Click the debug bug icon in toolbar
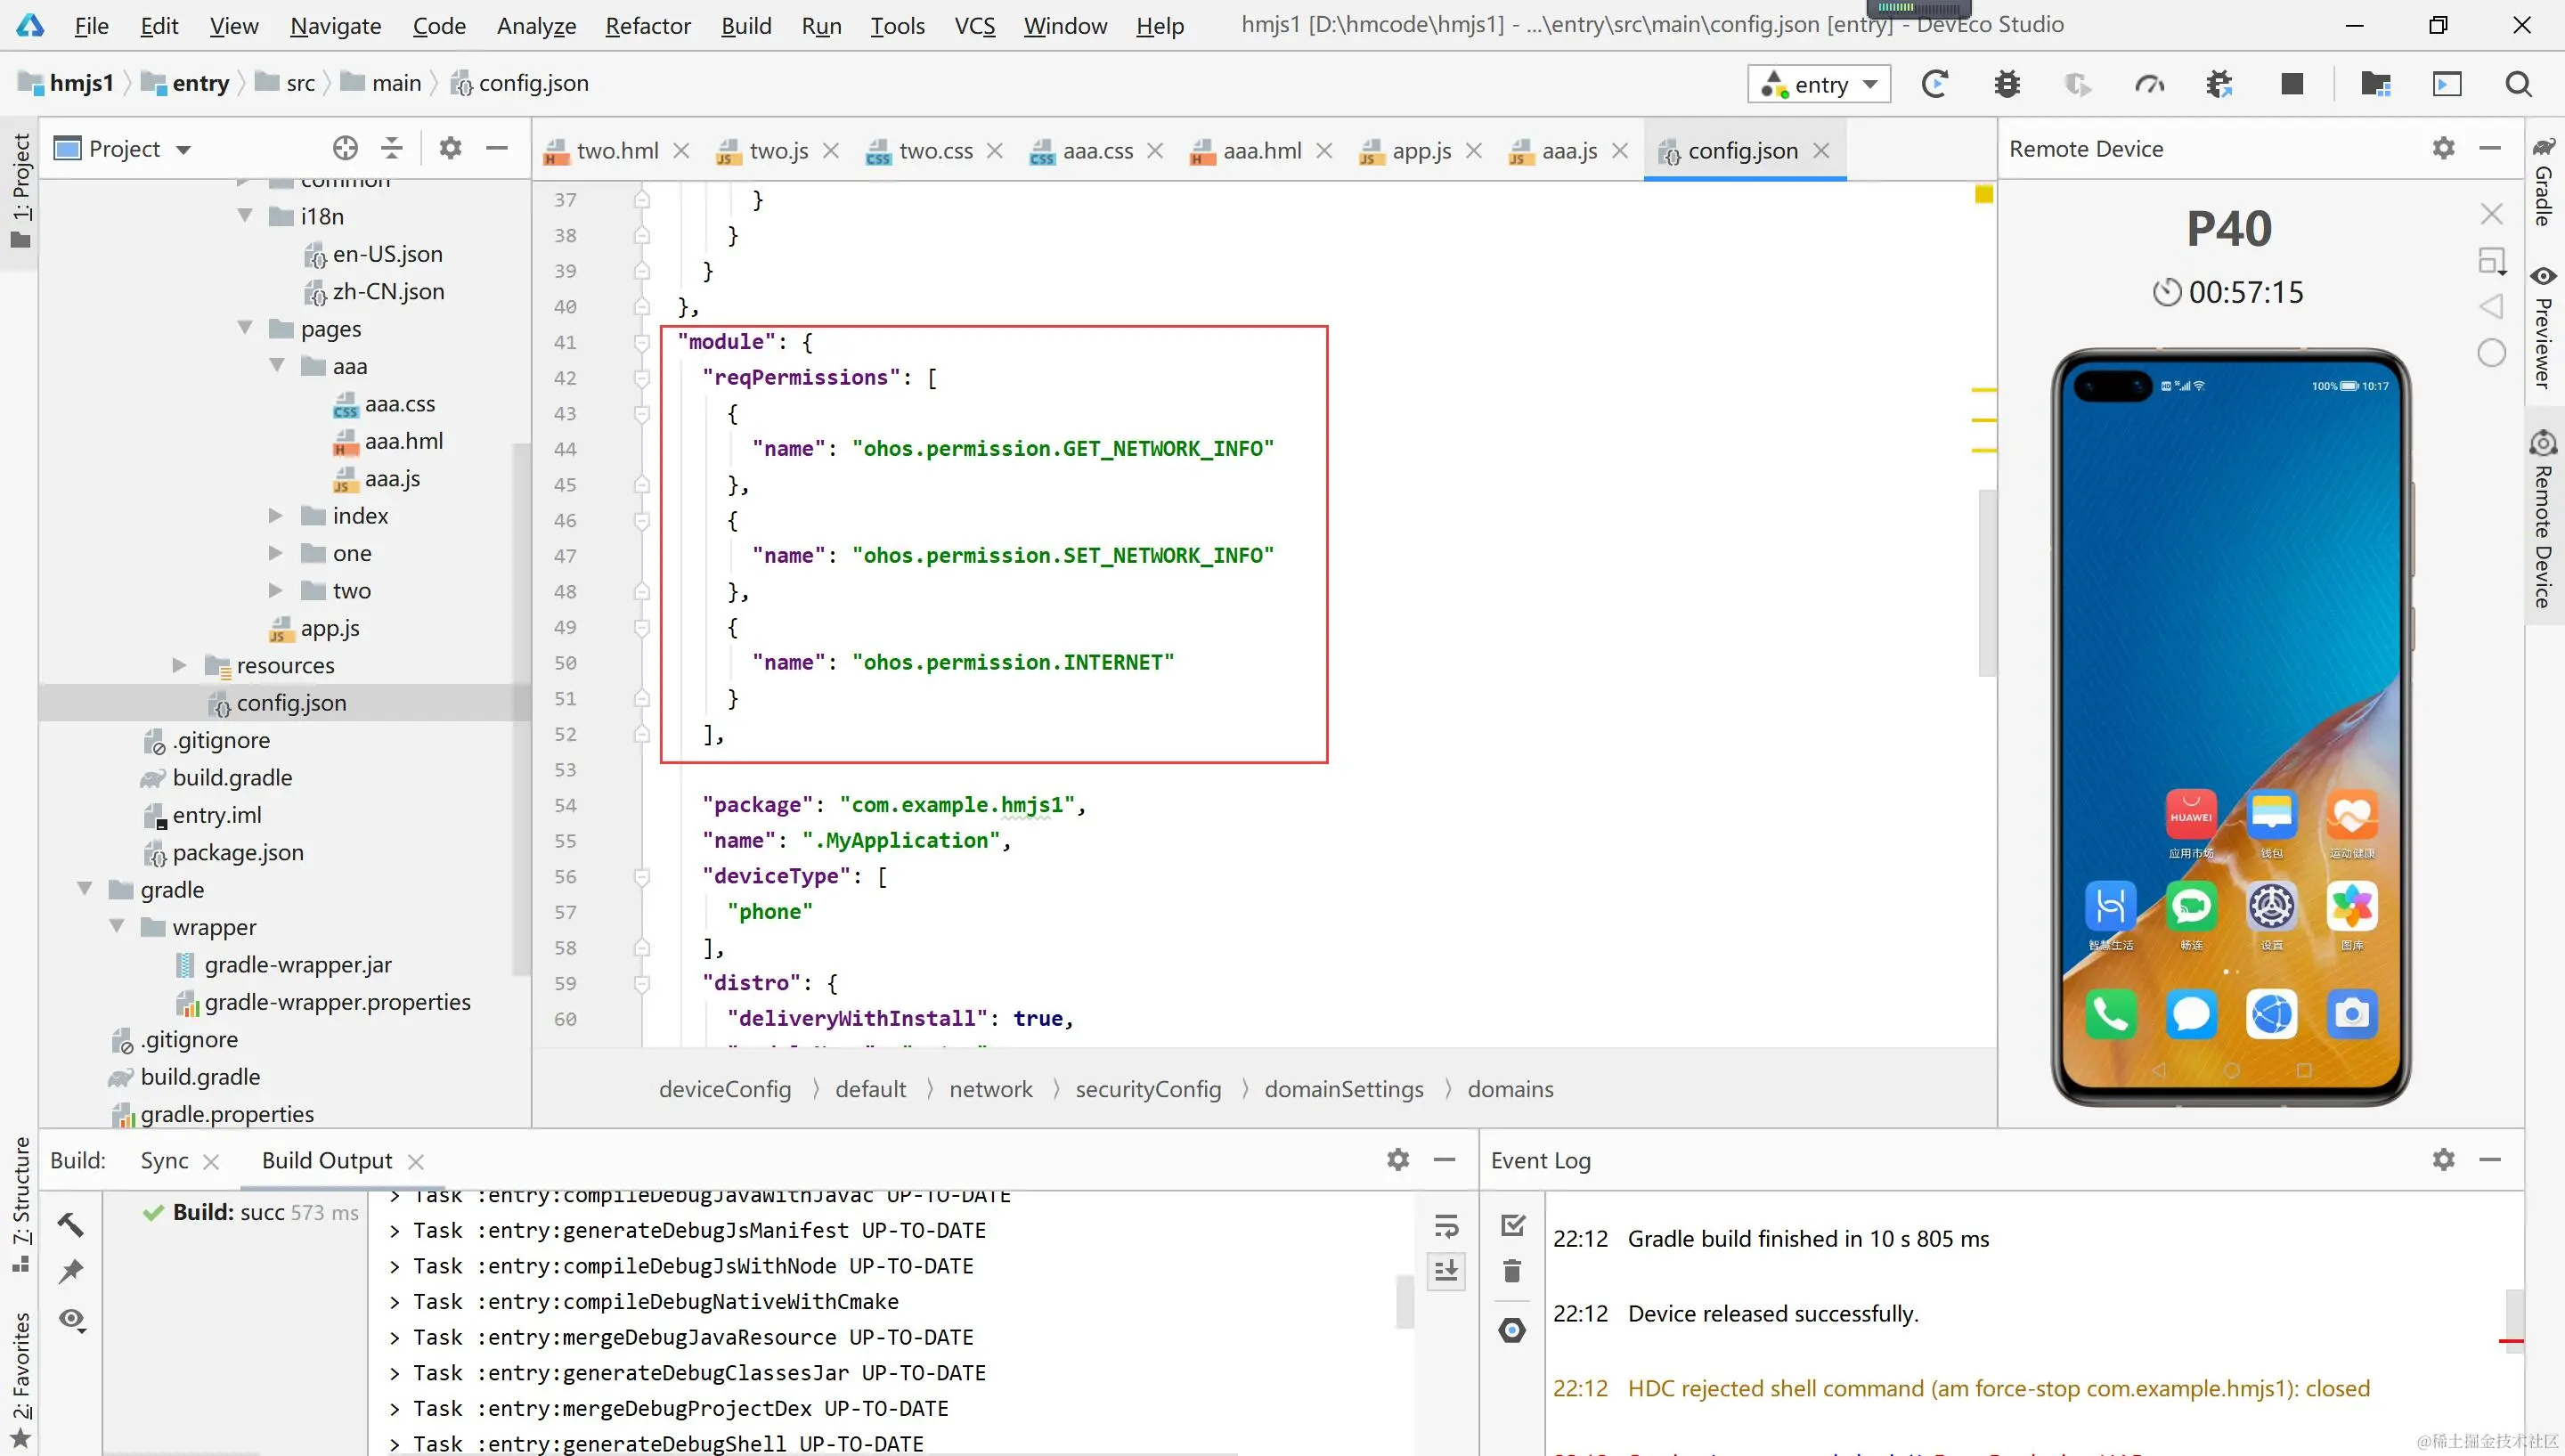Viewport: 2565px width, 1456px height. click(x=2006, y=84)
